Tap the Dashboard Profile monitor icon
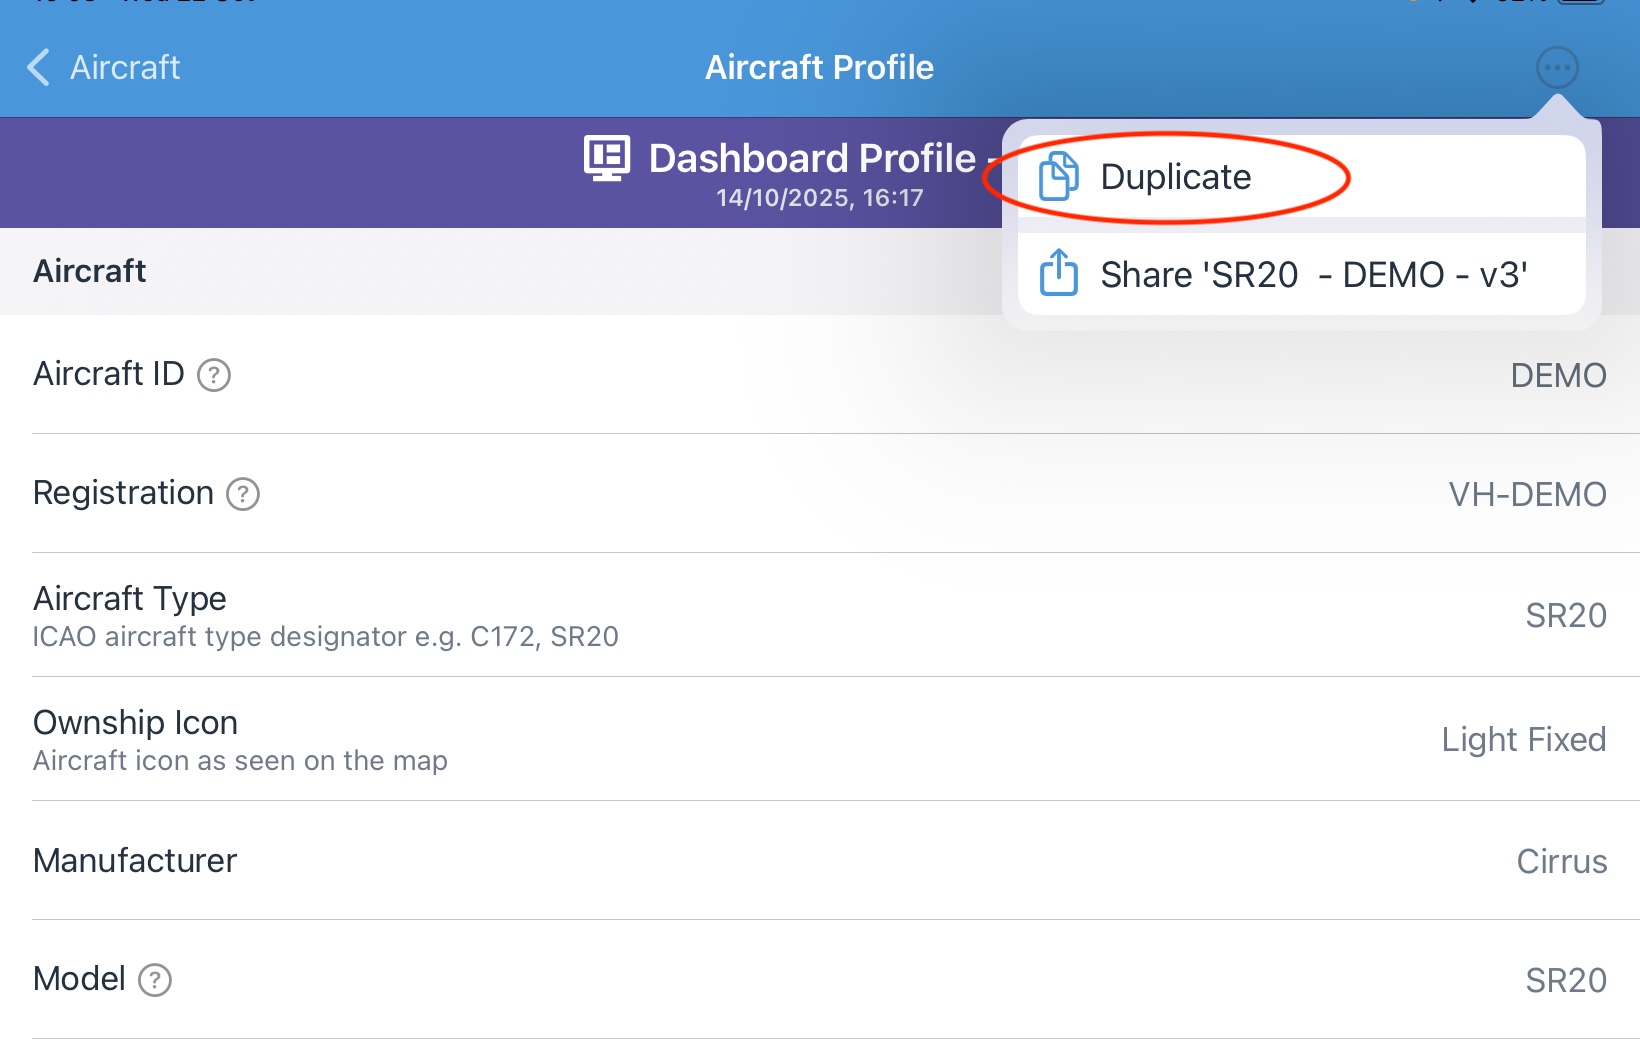The image size is (1640, 1040). pyautogui.click(x=607, y=158)
